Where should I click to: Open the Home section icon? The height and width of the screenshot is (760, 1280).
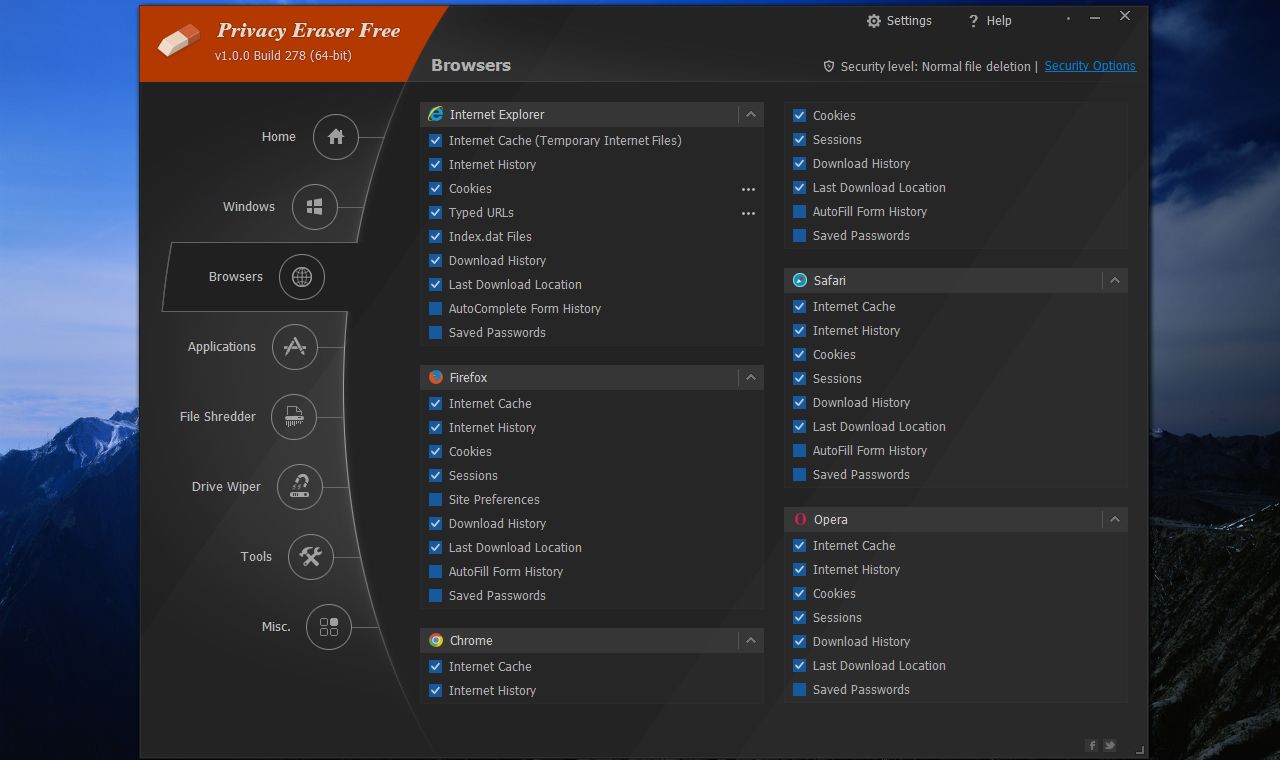click(x=336, y=137)
